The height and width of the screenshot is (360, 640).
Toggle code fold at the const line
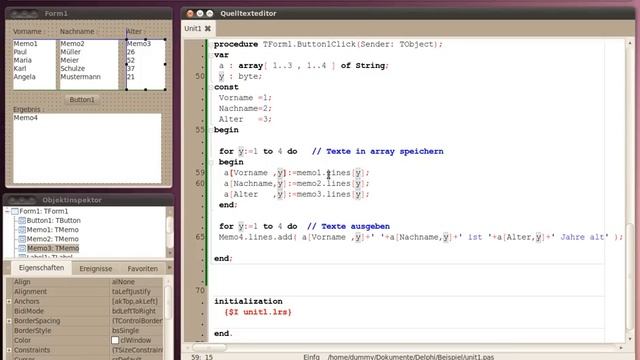(211, 87)
